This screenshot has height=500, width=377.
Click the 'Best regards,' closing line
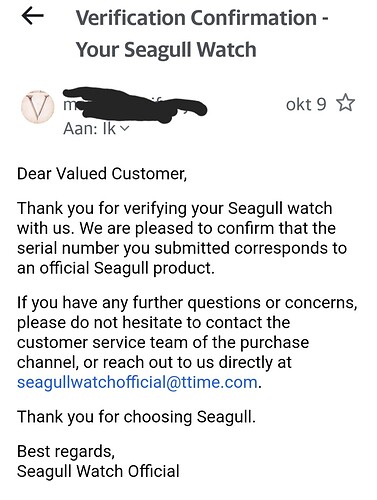pyautogui.click(x=66, y=452)
